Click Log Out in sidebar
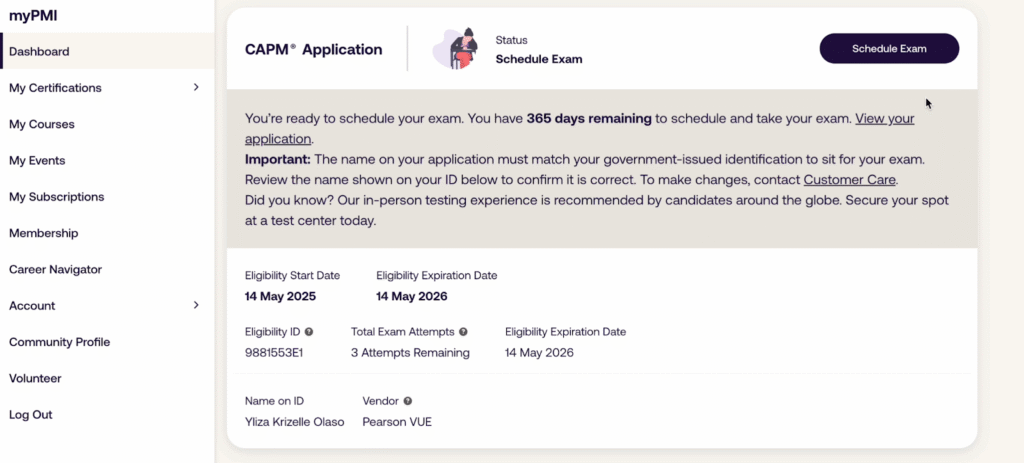The width and height of the screenshot is (1024, 463). [x=31, y=415]
